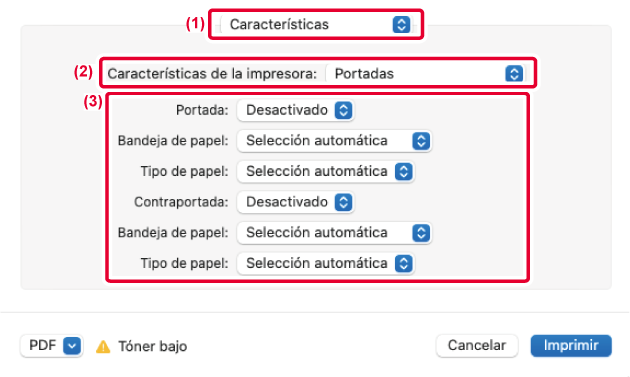Click the blue arrows next to Portadas
The width and height of the screenshot is (630, 377).
pyautogui.click(x=514, y=74)
